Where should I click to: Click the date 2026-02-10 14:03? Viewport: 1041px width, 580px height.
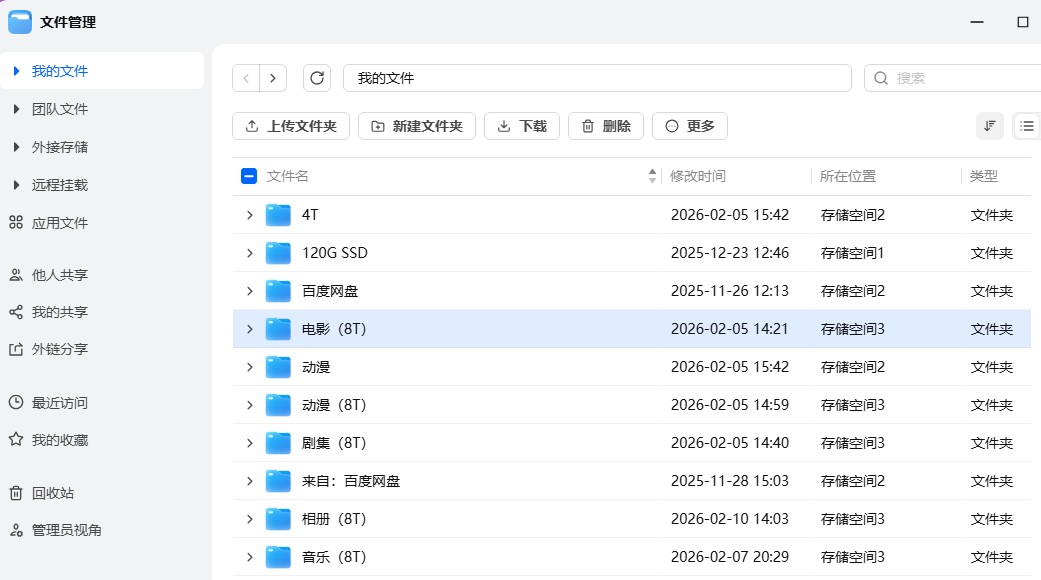730,519
